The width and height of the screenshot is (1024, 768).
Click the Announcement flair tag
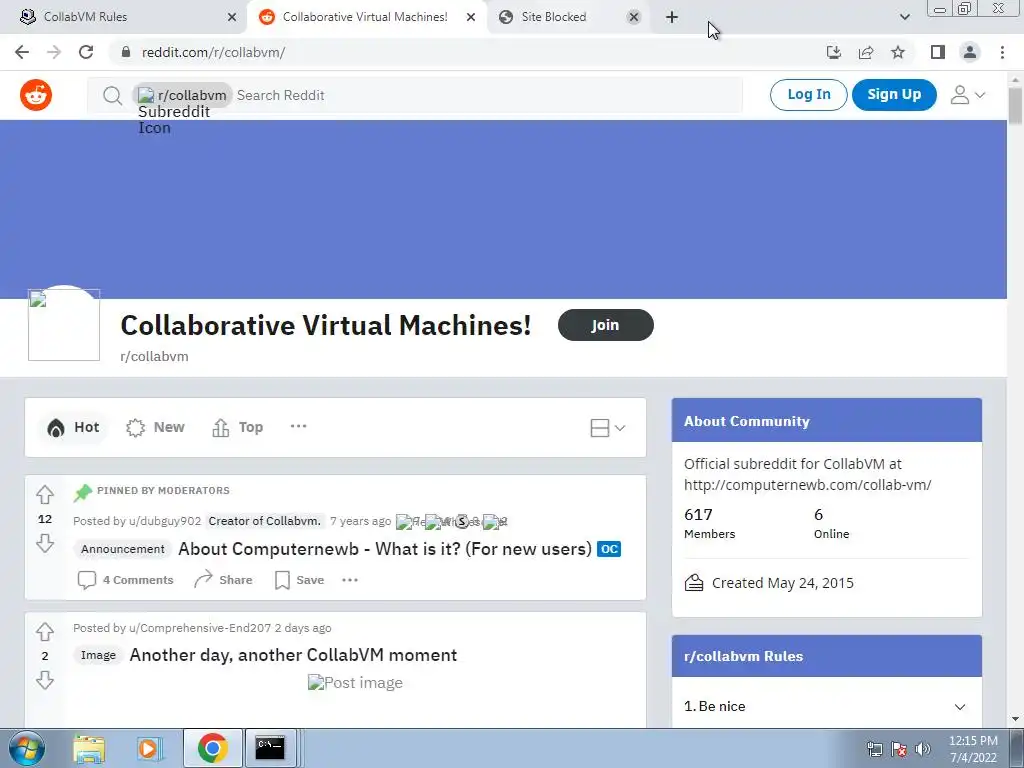tap(123, 549)
